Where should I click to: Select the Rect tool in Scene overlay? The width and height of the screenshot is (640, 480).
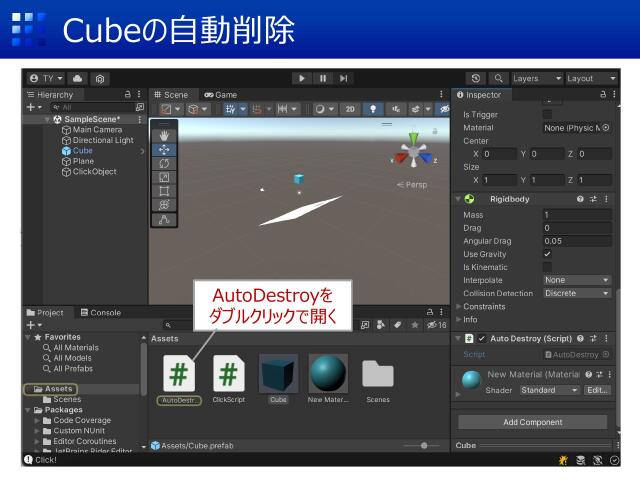point(164,191)
